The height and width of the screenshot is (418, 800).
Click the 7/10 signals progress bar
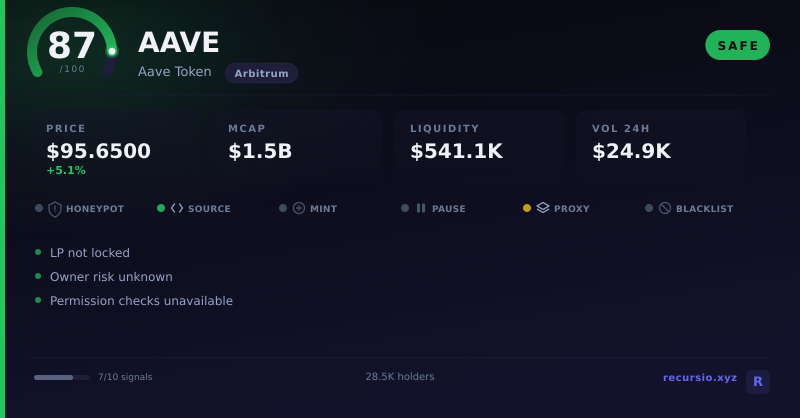(62, 378)
